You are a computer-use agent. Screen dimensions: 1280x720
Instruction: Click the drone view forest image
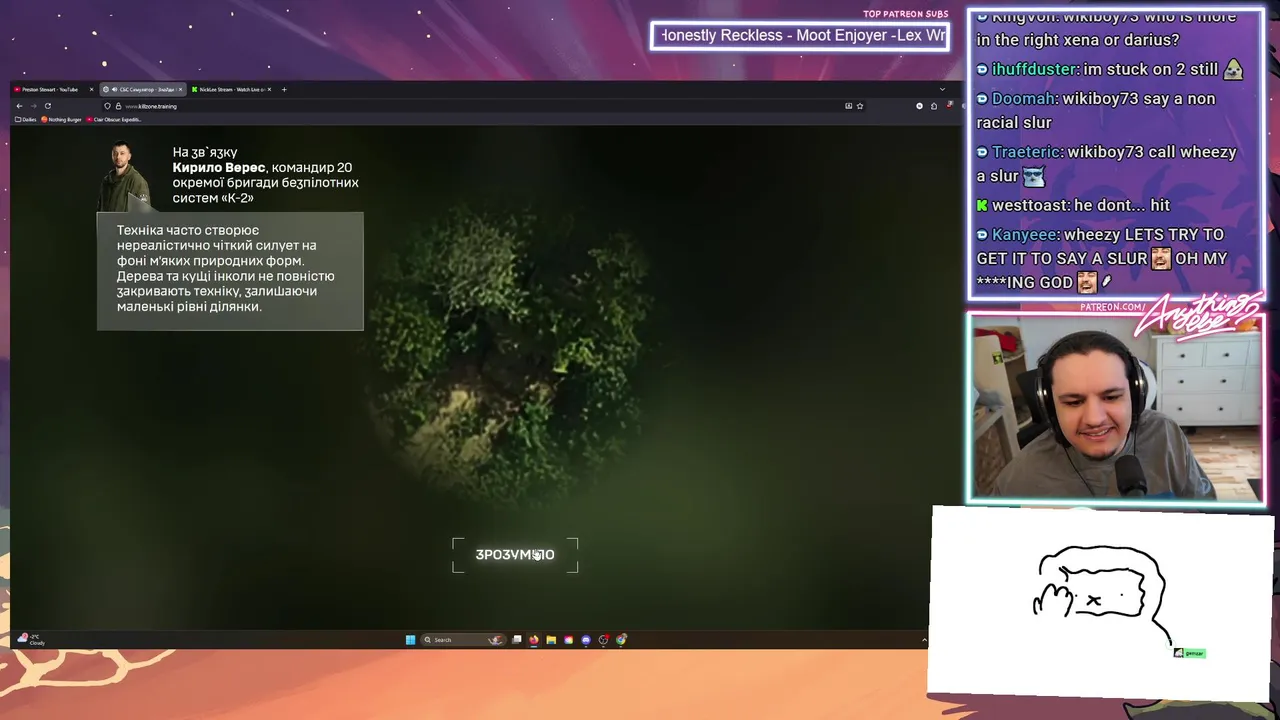point(513,355)
